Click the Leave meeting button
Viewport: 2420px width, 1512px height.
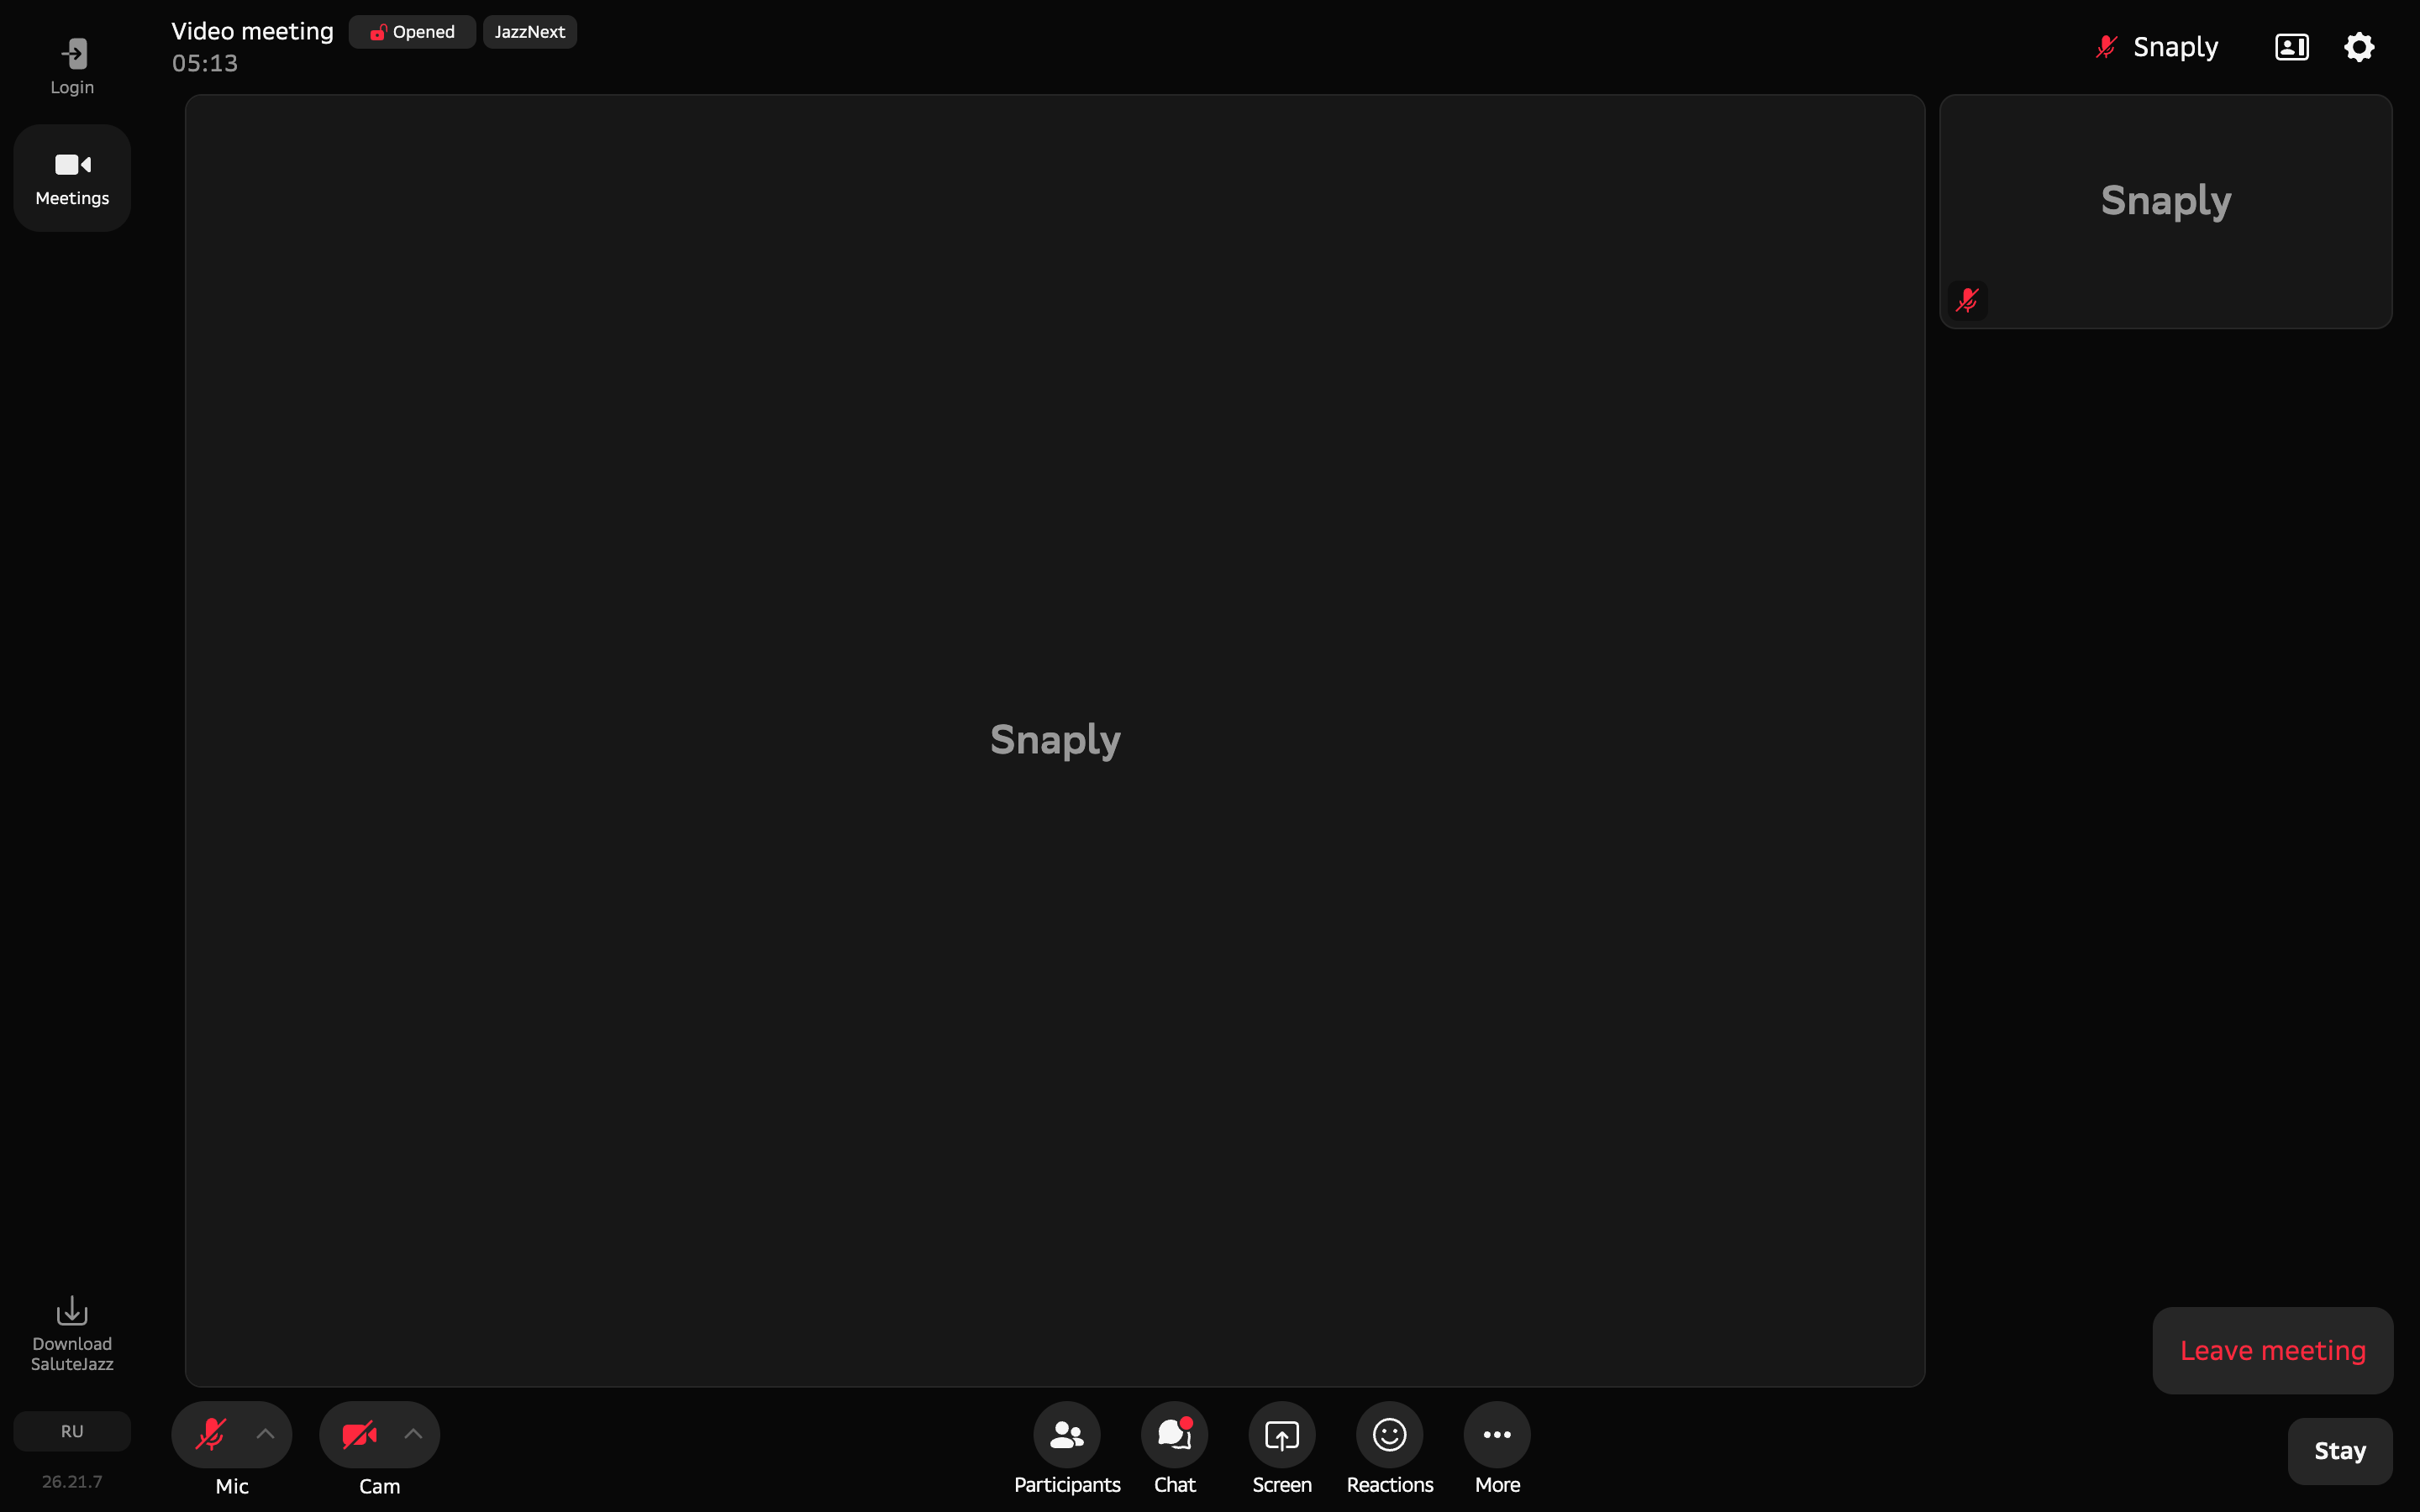[x=2272, y=1350]
